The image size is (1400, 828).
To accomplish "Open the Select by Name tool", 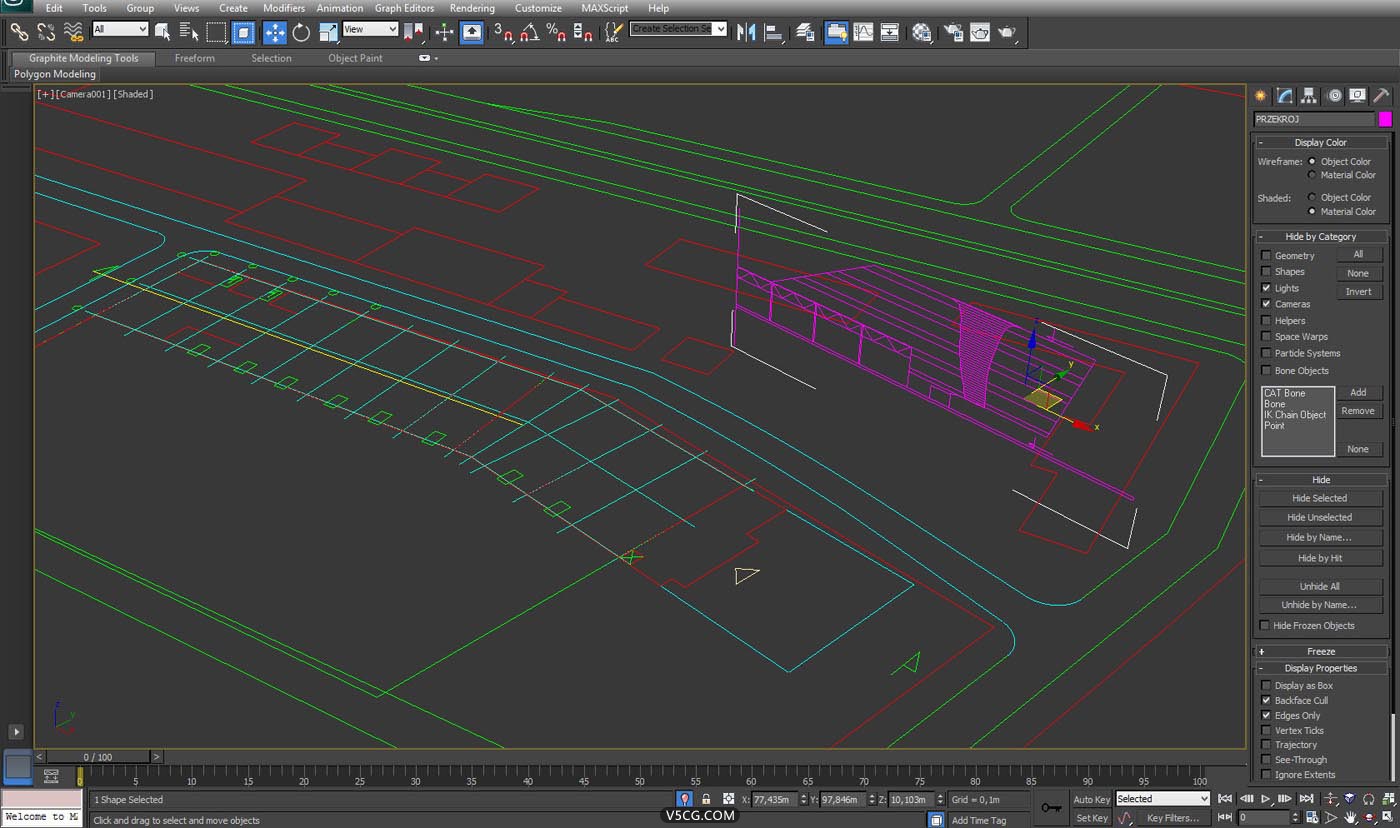I will click(189, 32).
